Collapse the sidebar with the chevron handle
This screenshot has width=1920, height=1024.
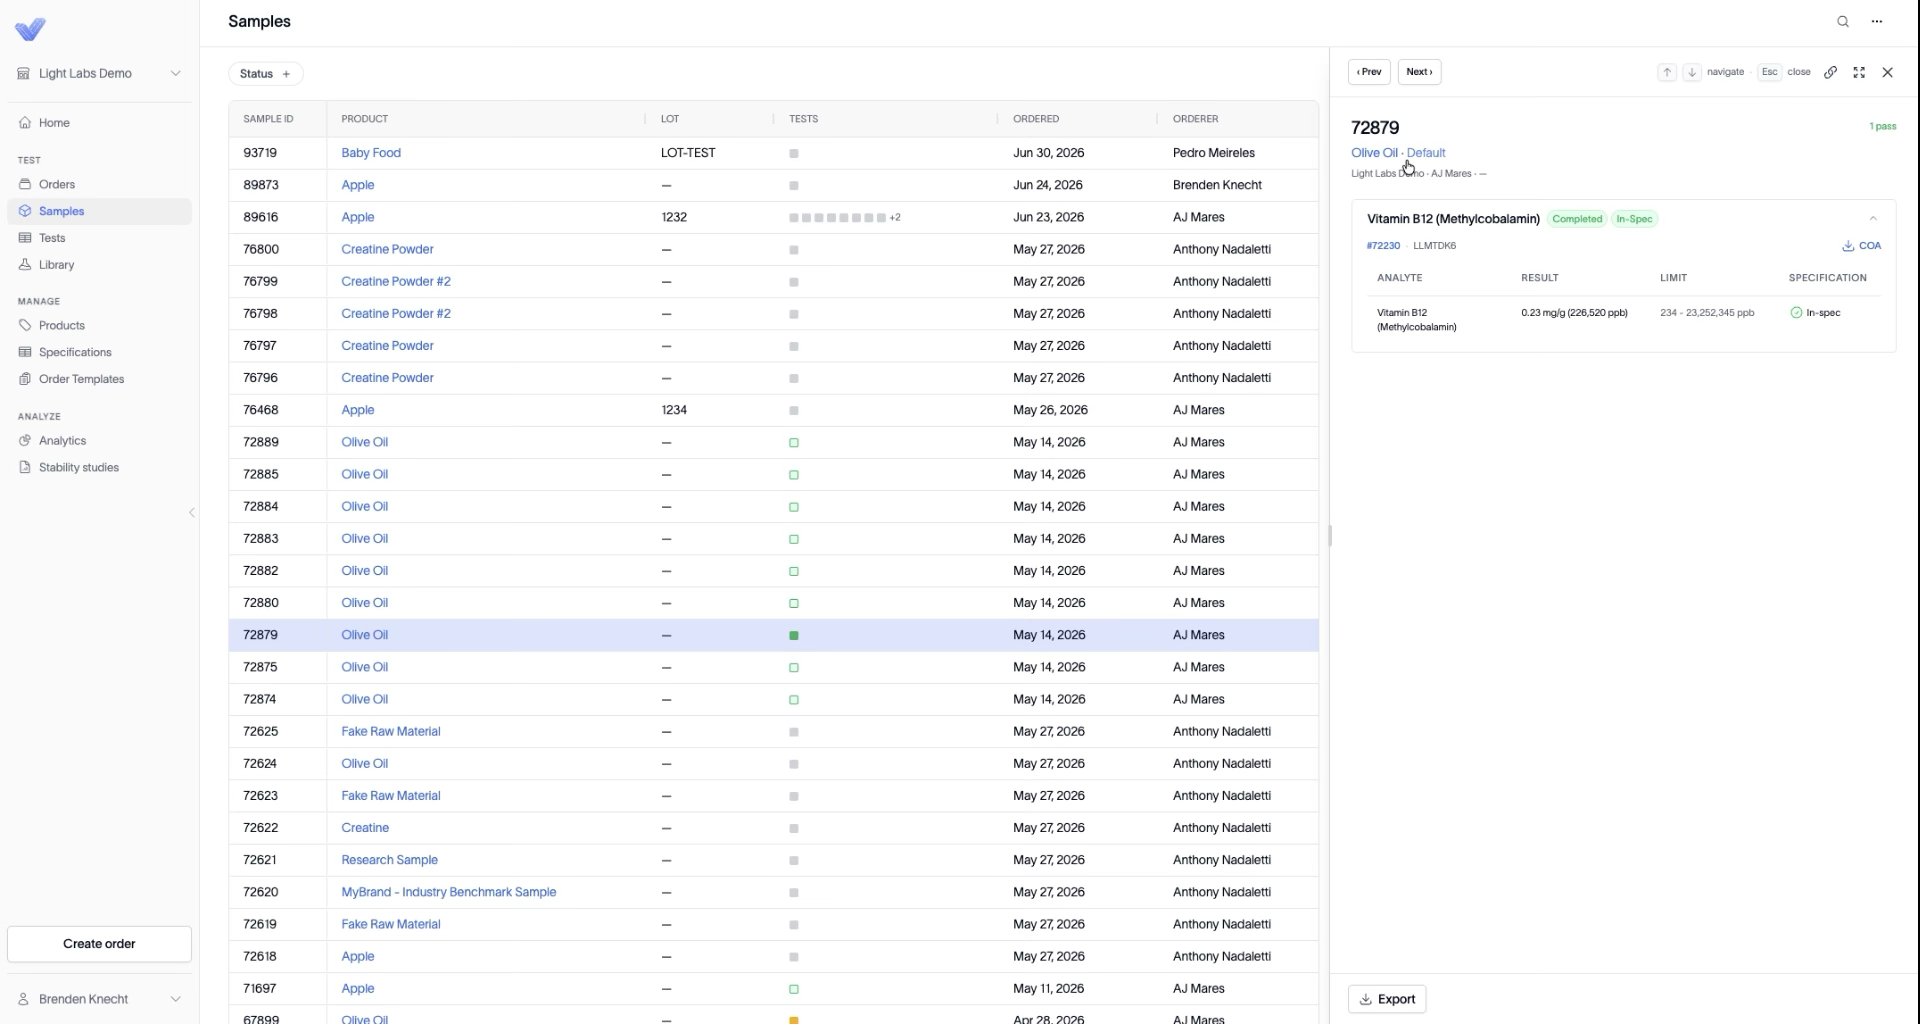tap(192, 513)
